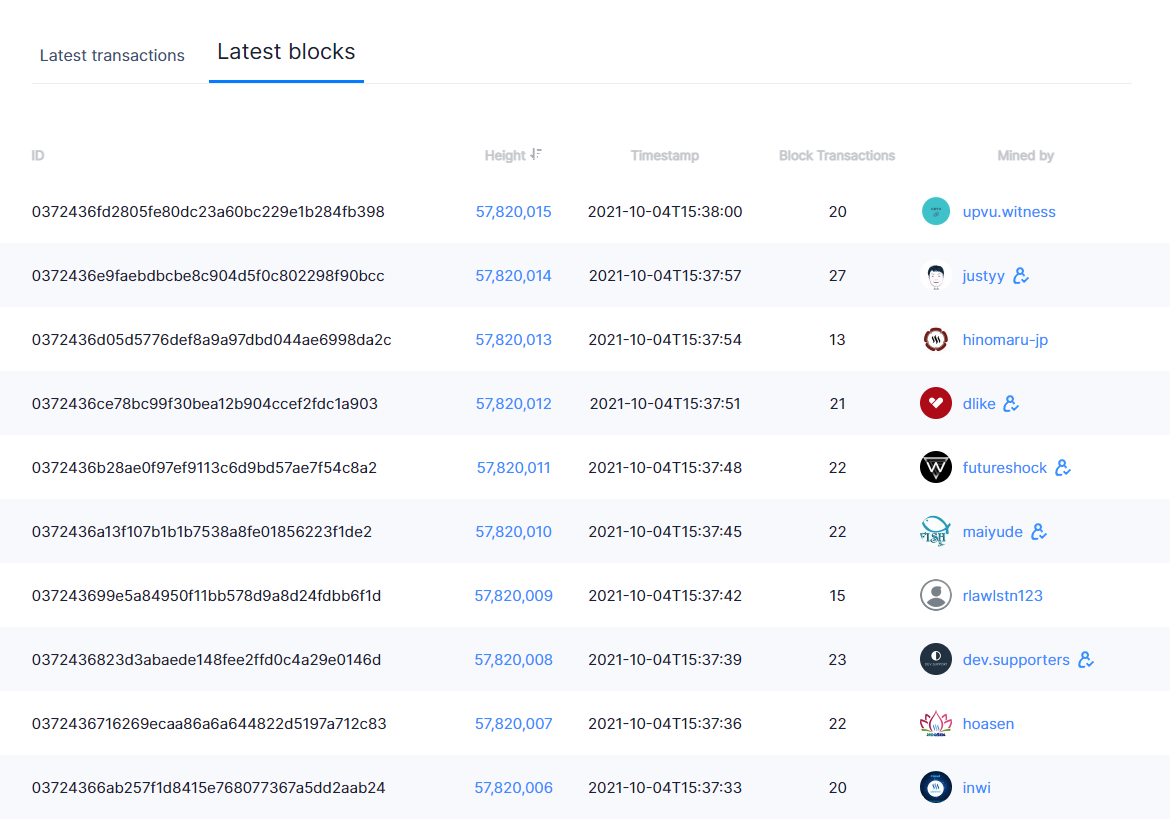Click transaction count 15 in rlawlstn123 row
The image size is (1170, 823).
click(837, 596)
